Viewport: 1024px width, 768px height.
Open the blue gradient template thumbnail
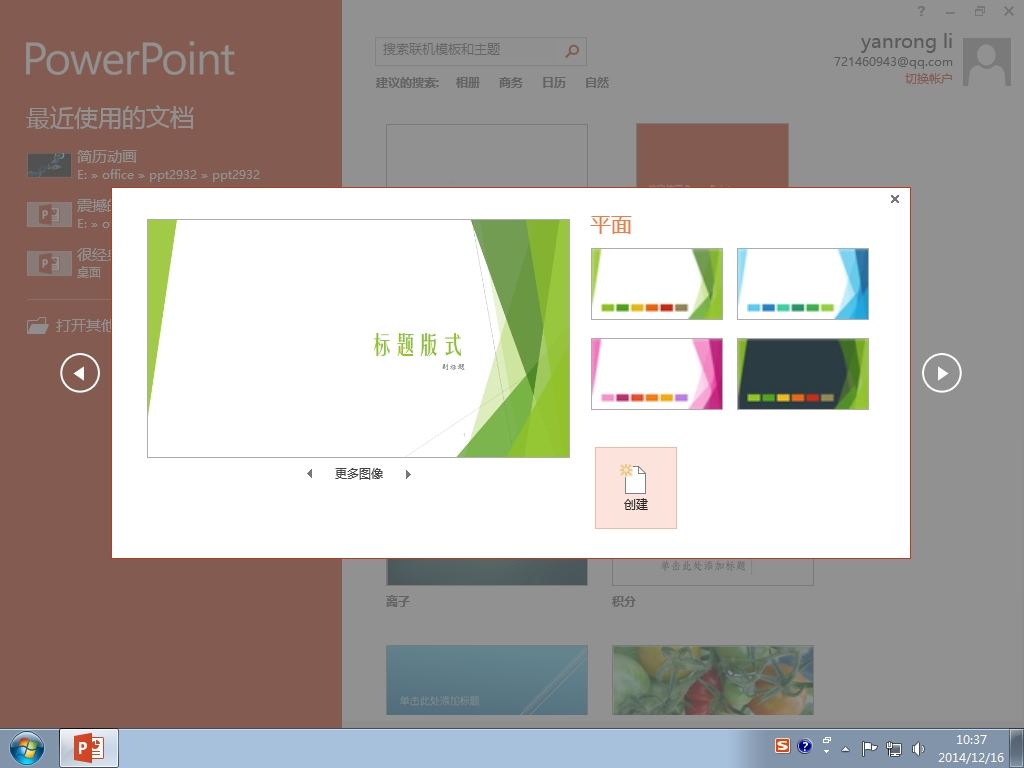click(x=487, y=680)
